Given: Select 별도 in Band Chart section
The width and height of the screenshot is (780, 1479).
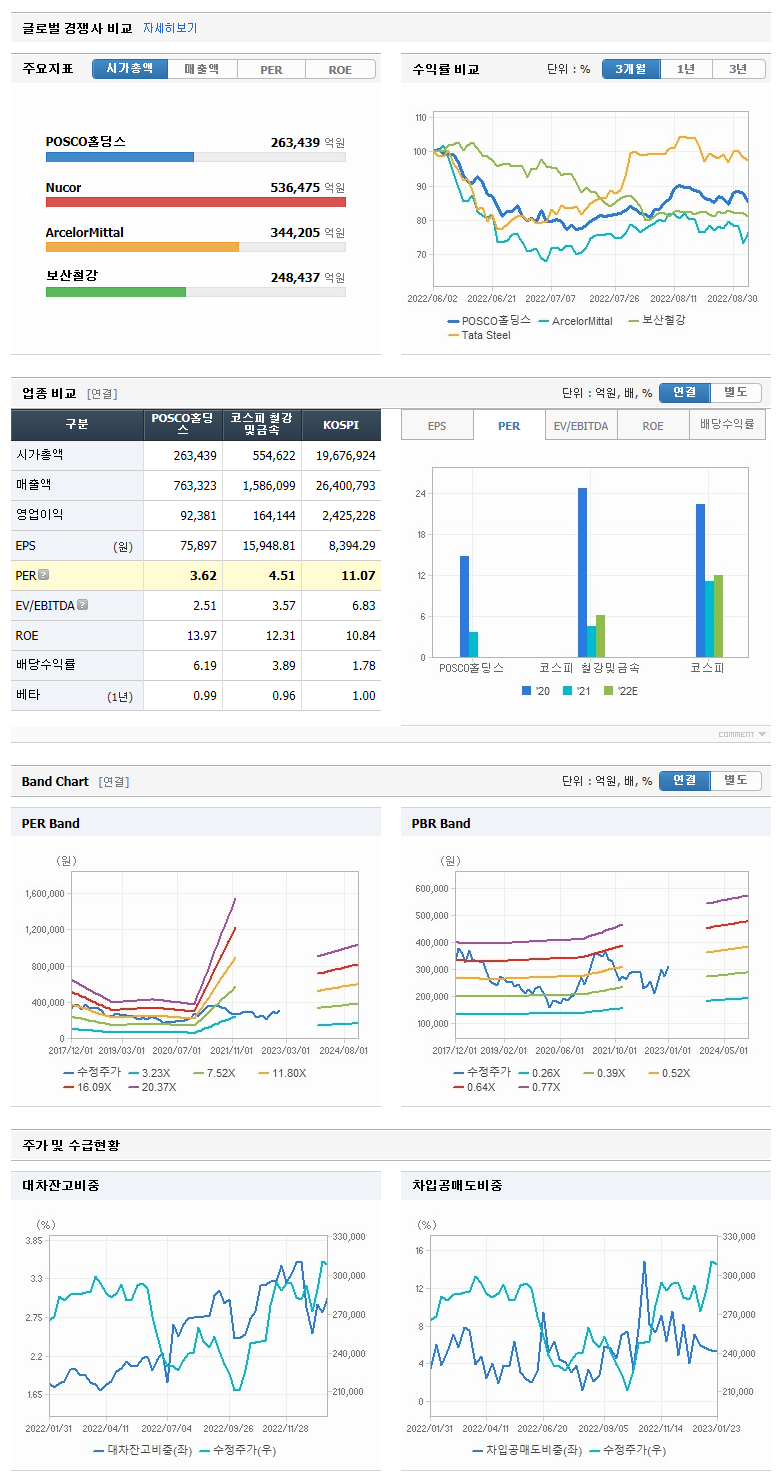Looking at the screenshot, I should [736, 780].
